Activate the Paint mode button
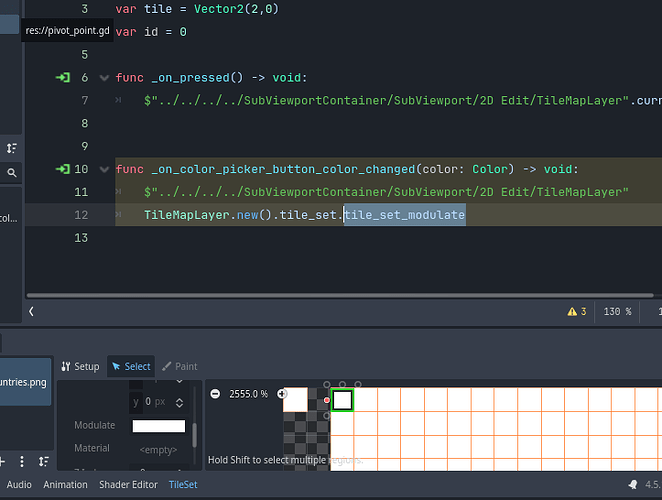This screenshot has height=500, width=662. [180, 366]
